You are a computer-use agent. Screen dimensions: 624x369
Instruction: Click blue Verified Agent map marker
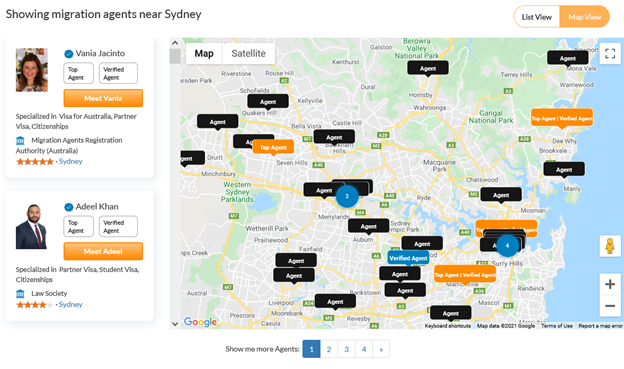pos(408,258)
